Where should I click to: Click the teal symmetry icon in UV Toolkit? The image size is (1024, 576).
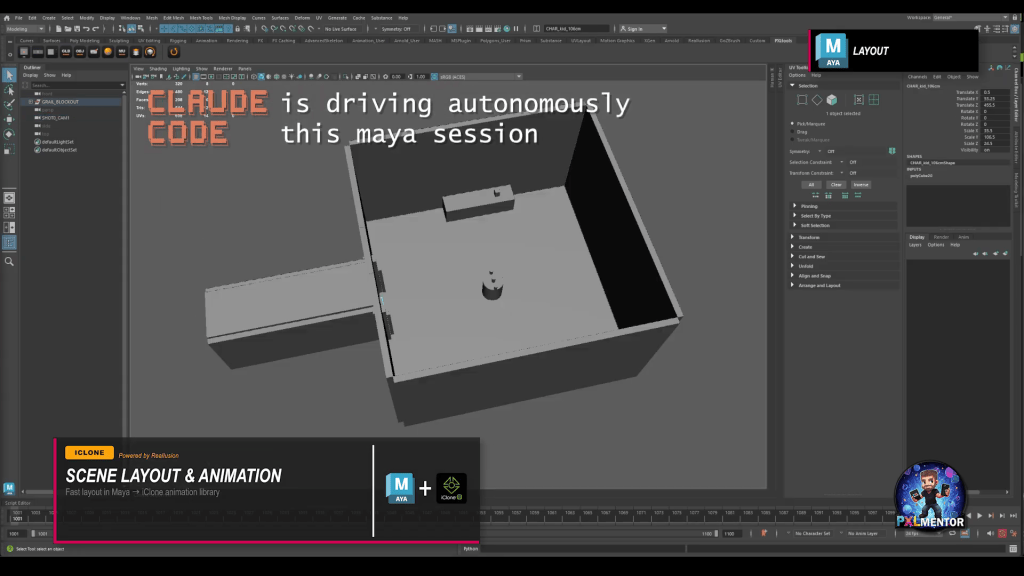[x=892, y=151]
